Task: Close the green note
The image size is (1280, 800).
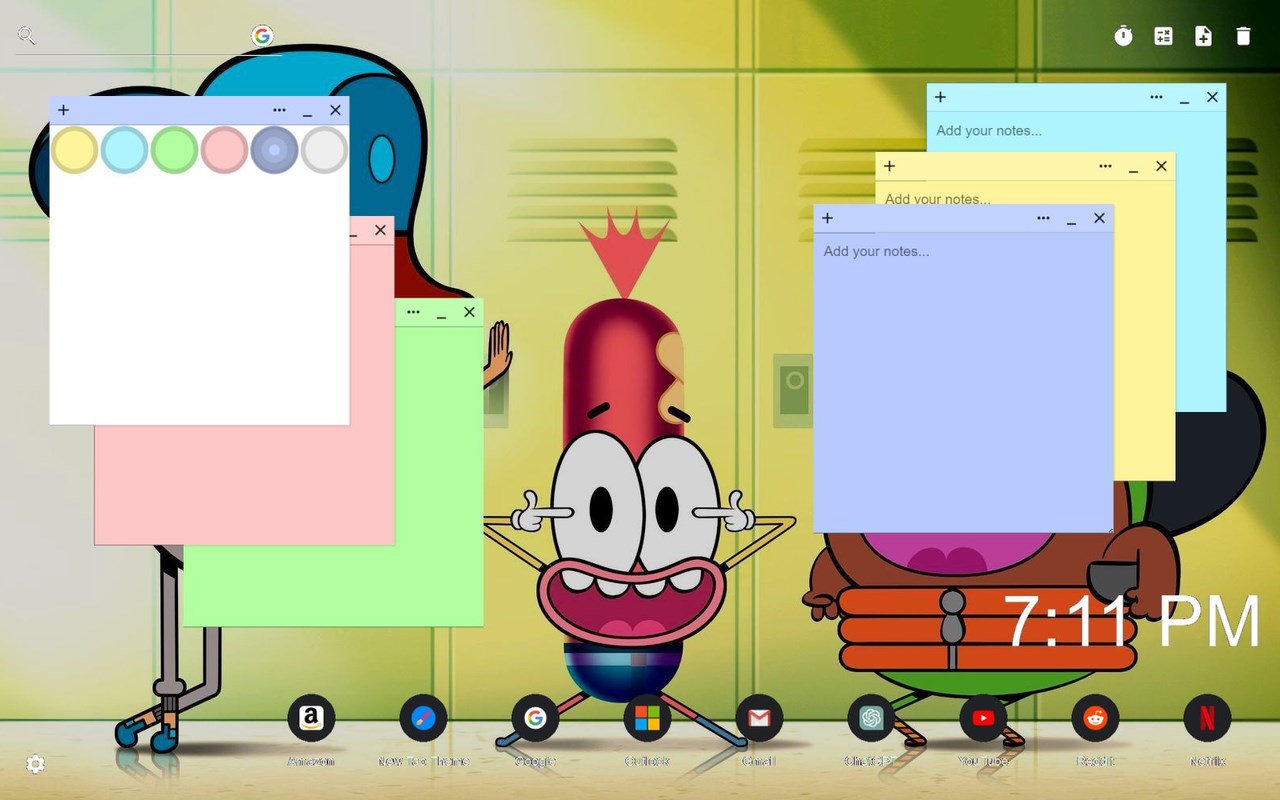Action: [x=469, y=312]
